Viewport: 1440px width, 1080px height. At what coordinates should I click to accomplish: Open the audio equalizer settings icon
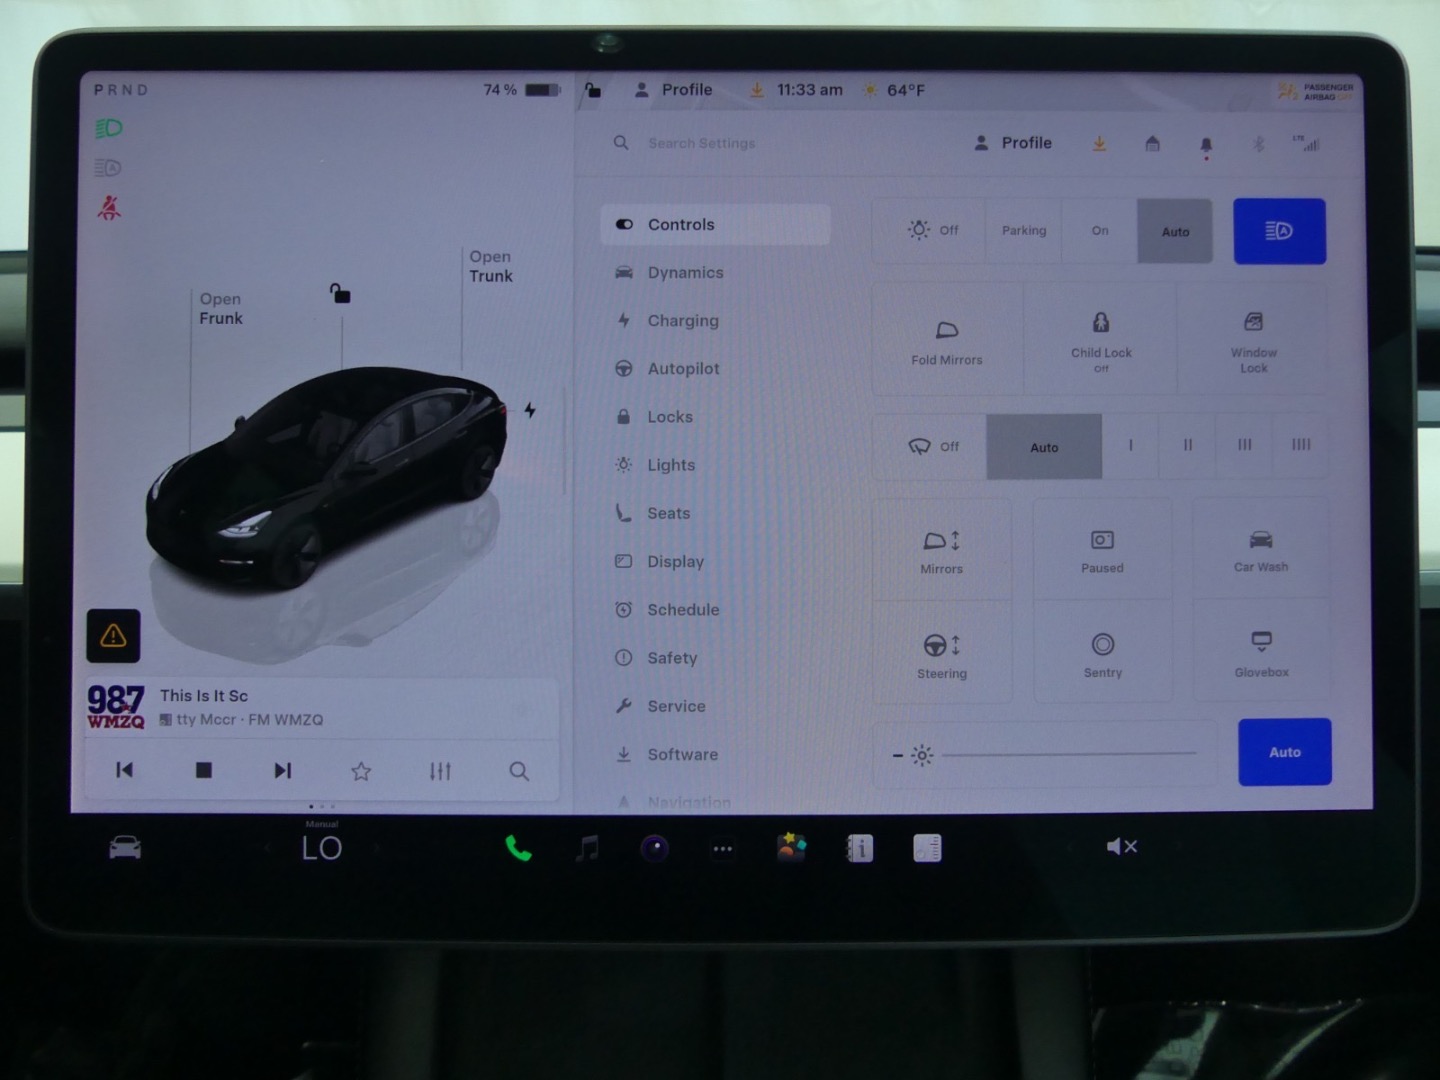(440, 771)
